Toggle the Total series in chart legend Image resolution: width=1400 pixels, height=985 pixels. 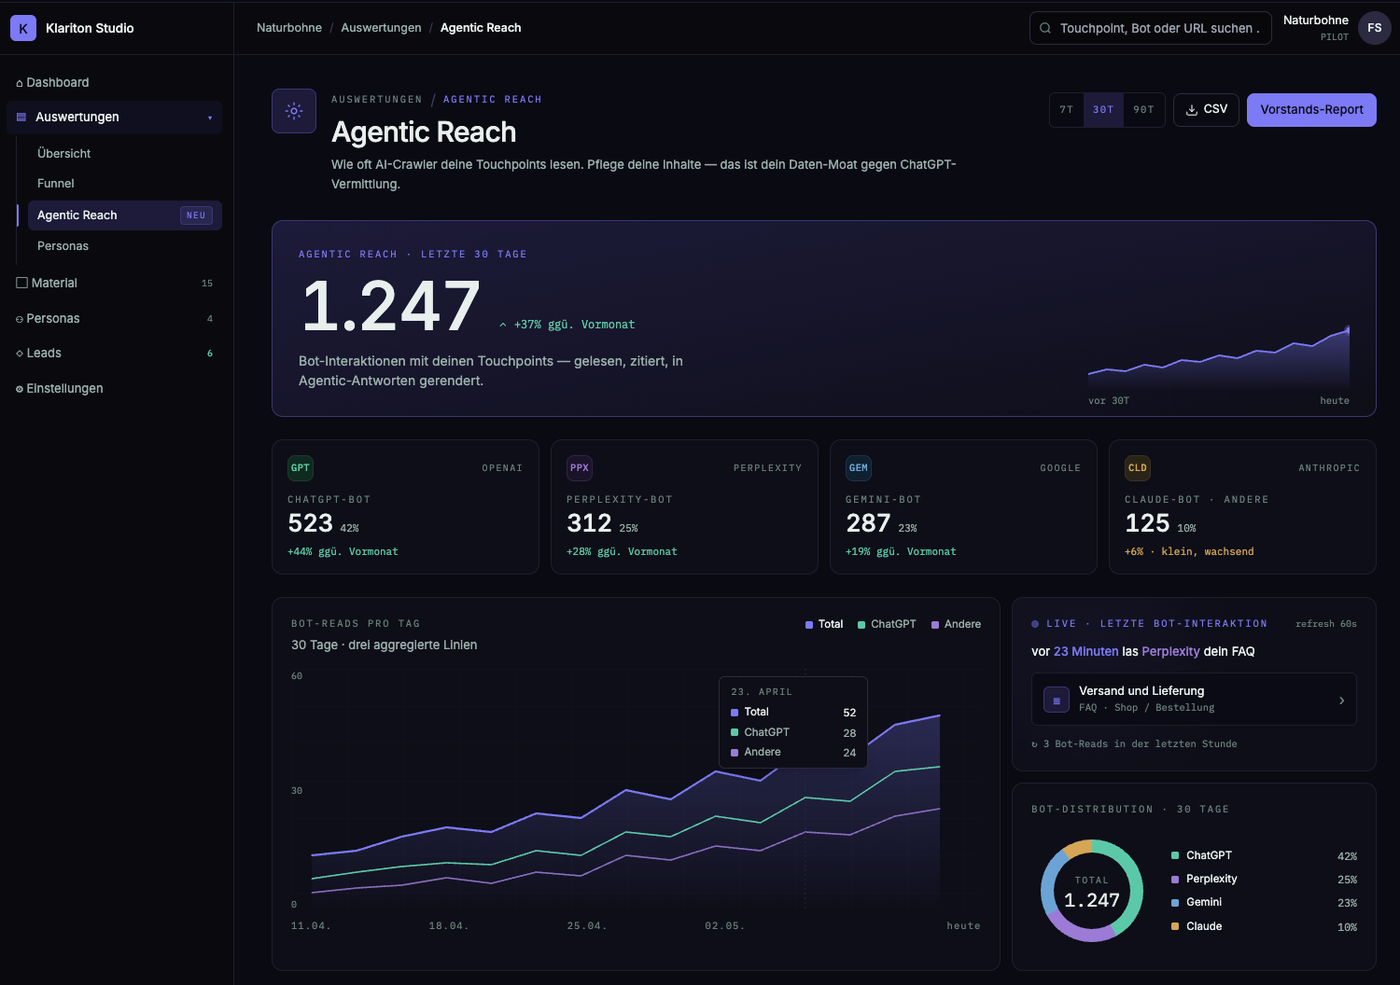[824, 624]
